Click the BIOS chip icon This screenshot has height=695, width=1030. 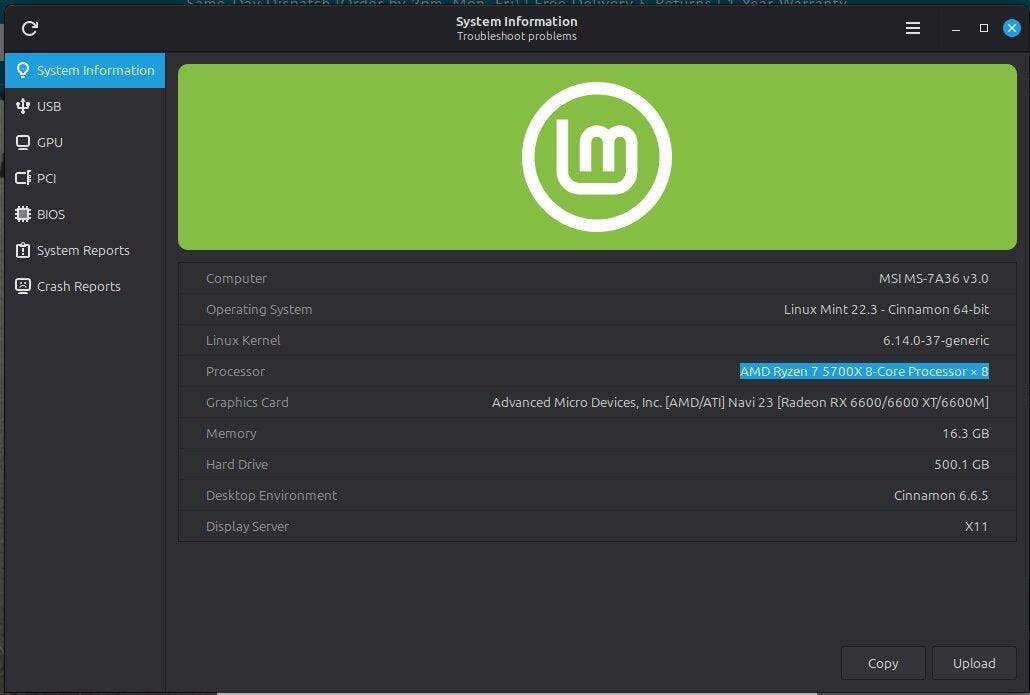point(23,214)
